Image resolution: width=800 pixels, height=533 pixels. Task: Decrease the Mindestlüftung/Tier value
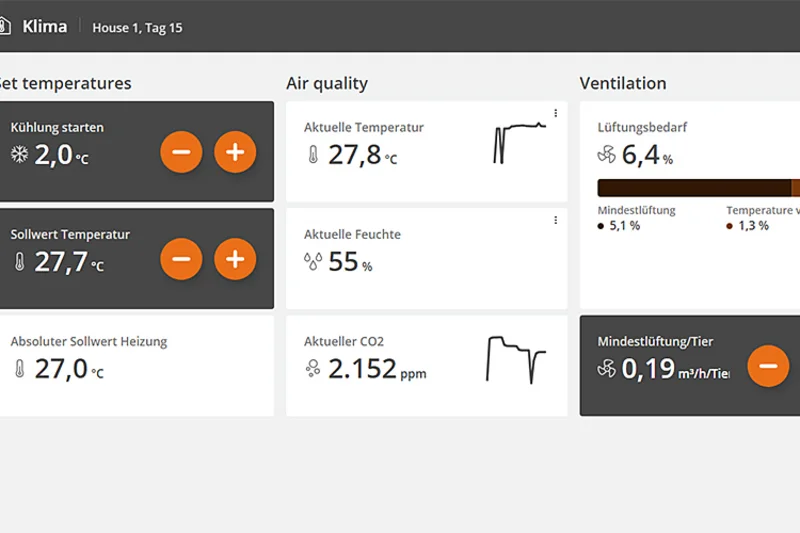[768, 366]
